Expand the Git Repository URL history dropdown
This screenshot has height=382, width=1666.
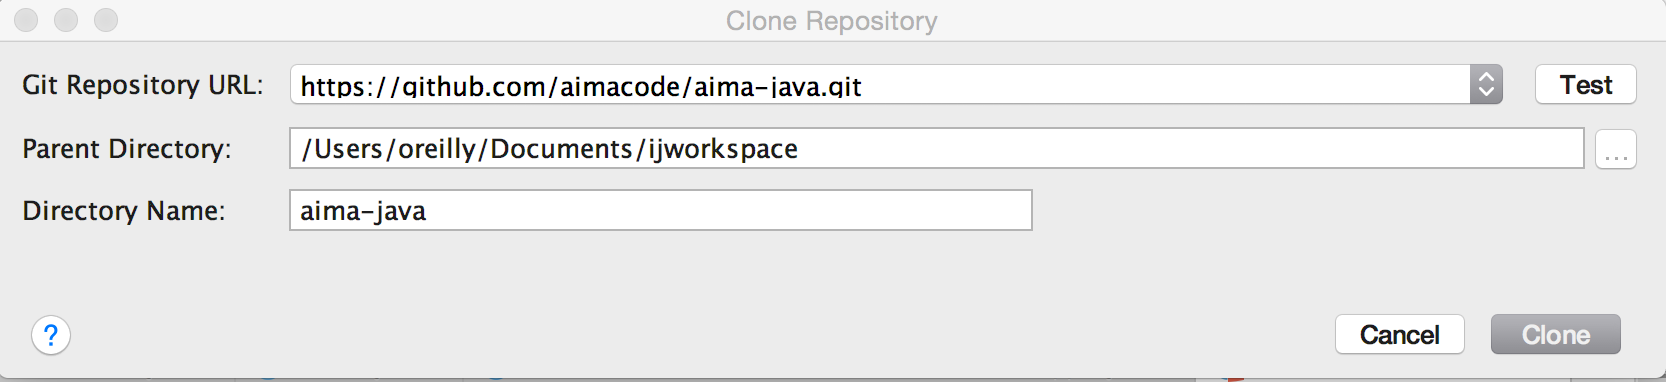click(1486, 85)
